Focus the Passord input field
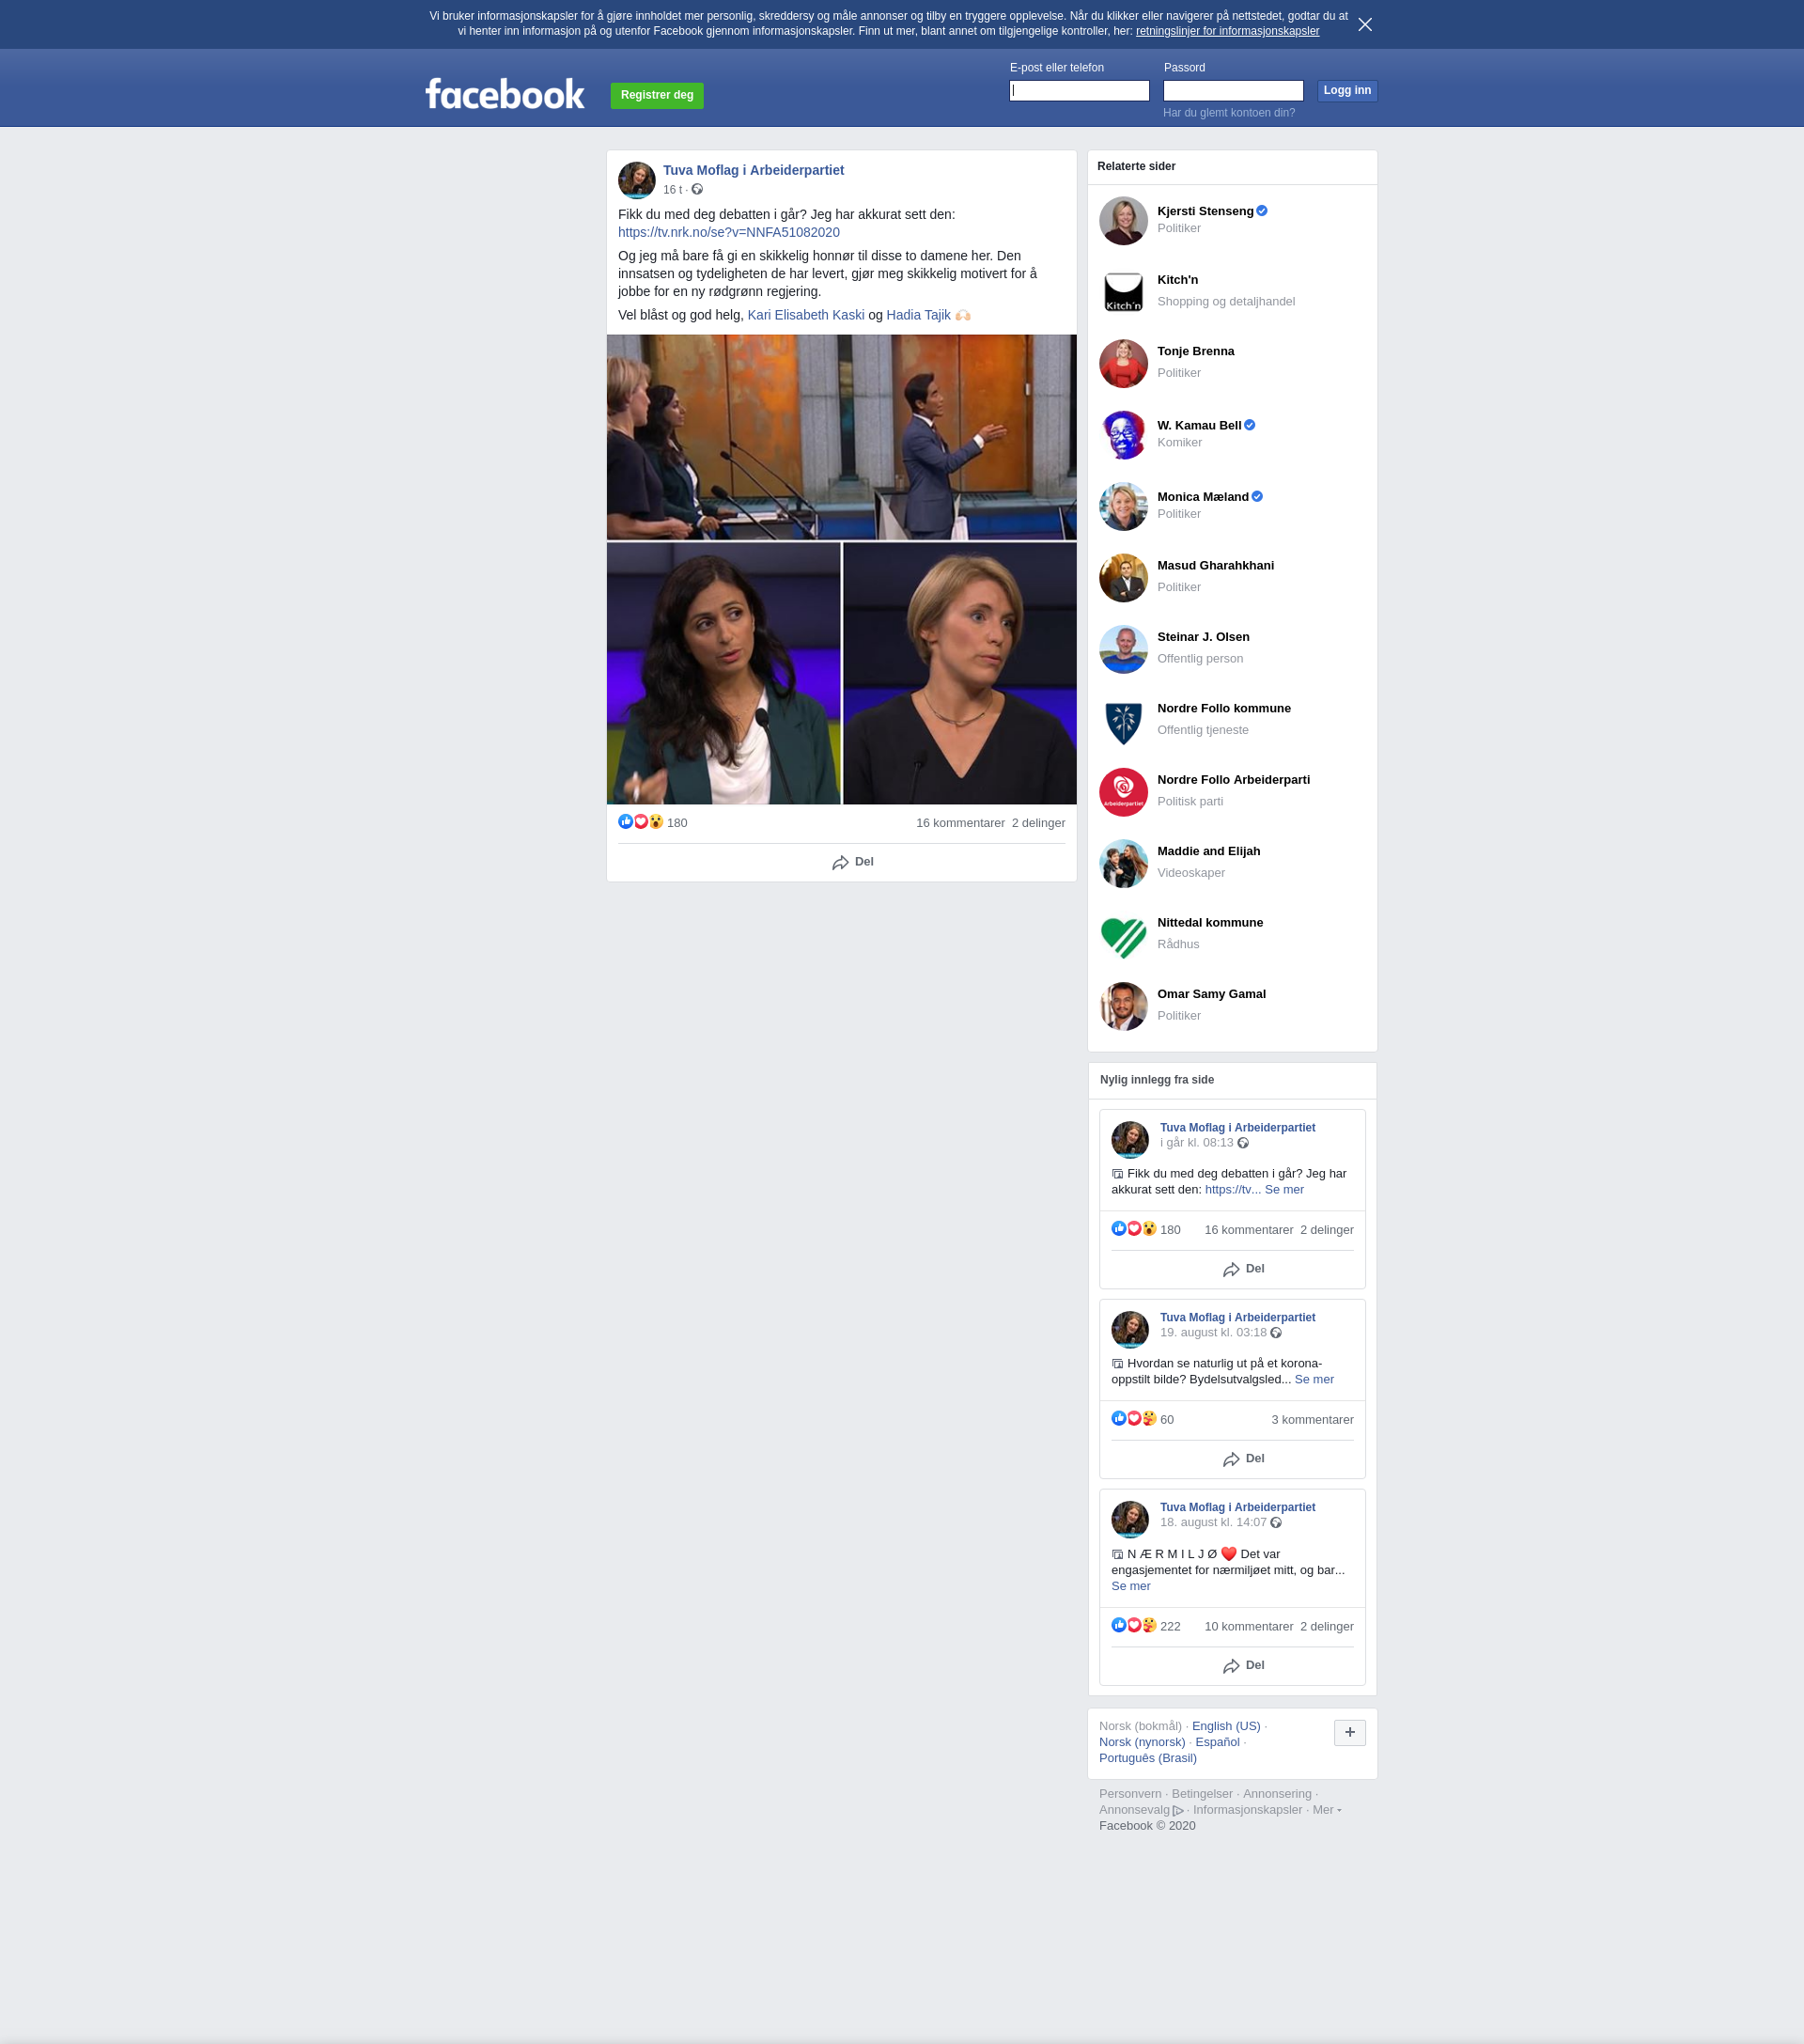 (x=1233, y=91)
